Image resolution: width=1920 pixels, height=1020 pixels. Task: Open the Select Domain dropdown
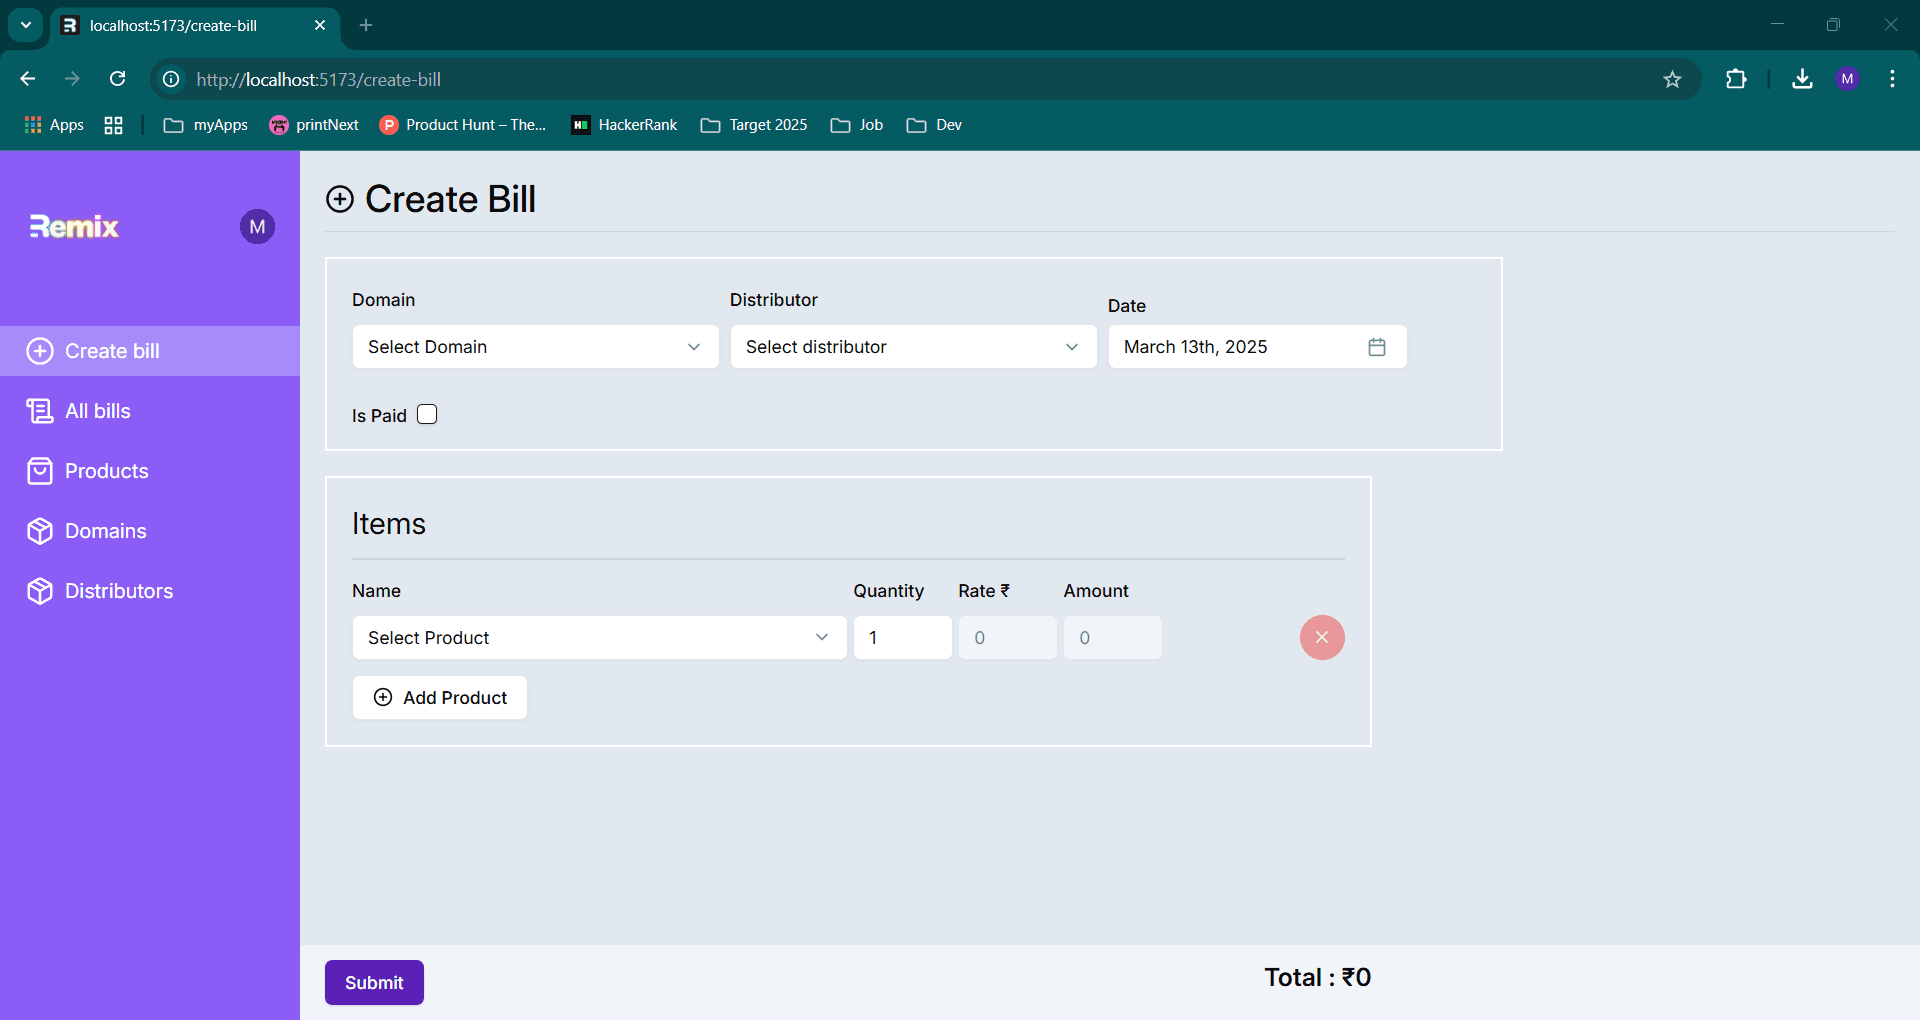pos(535,347)
